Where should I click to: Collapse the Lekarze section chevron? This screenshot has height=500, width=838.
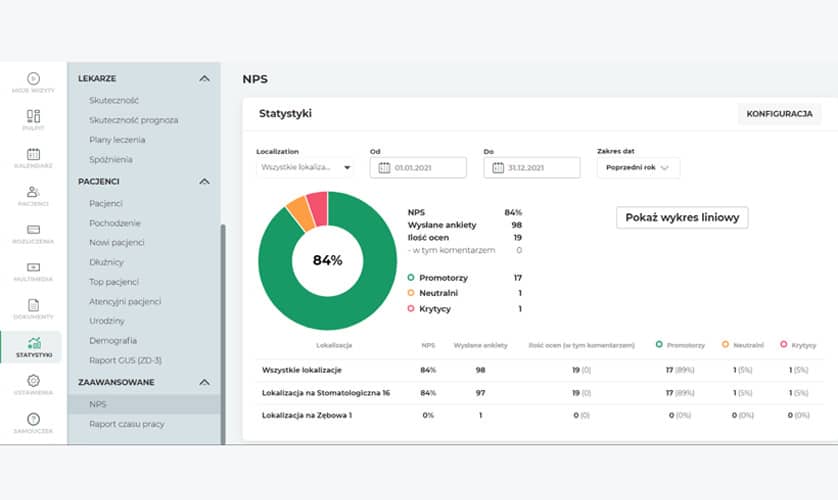(204, 78)
